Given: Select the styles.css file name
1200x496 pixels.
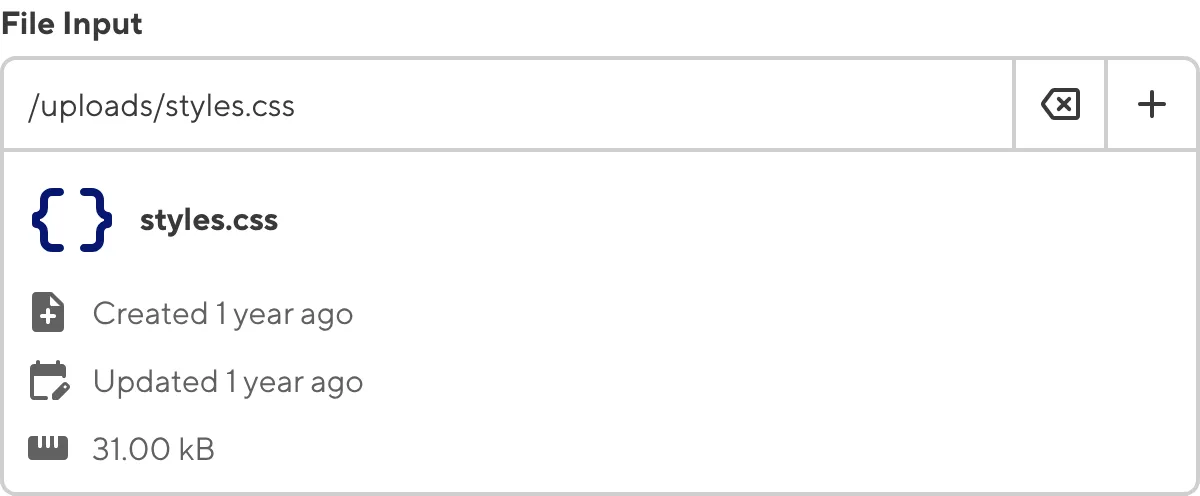Looking at the screenshot, I should 209,220.
